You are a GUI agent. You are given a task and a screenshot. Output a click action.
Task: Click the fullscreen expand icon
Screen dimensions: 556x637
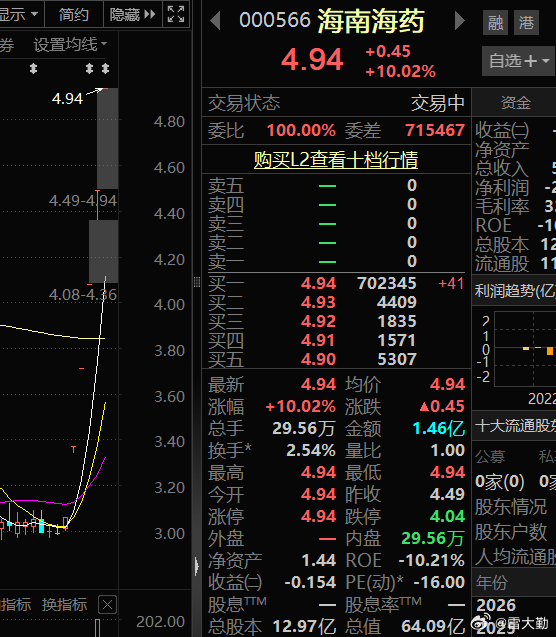[x=176, y=14]
